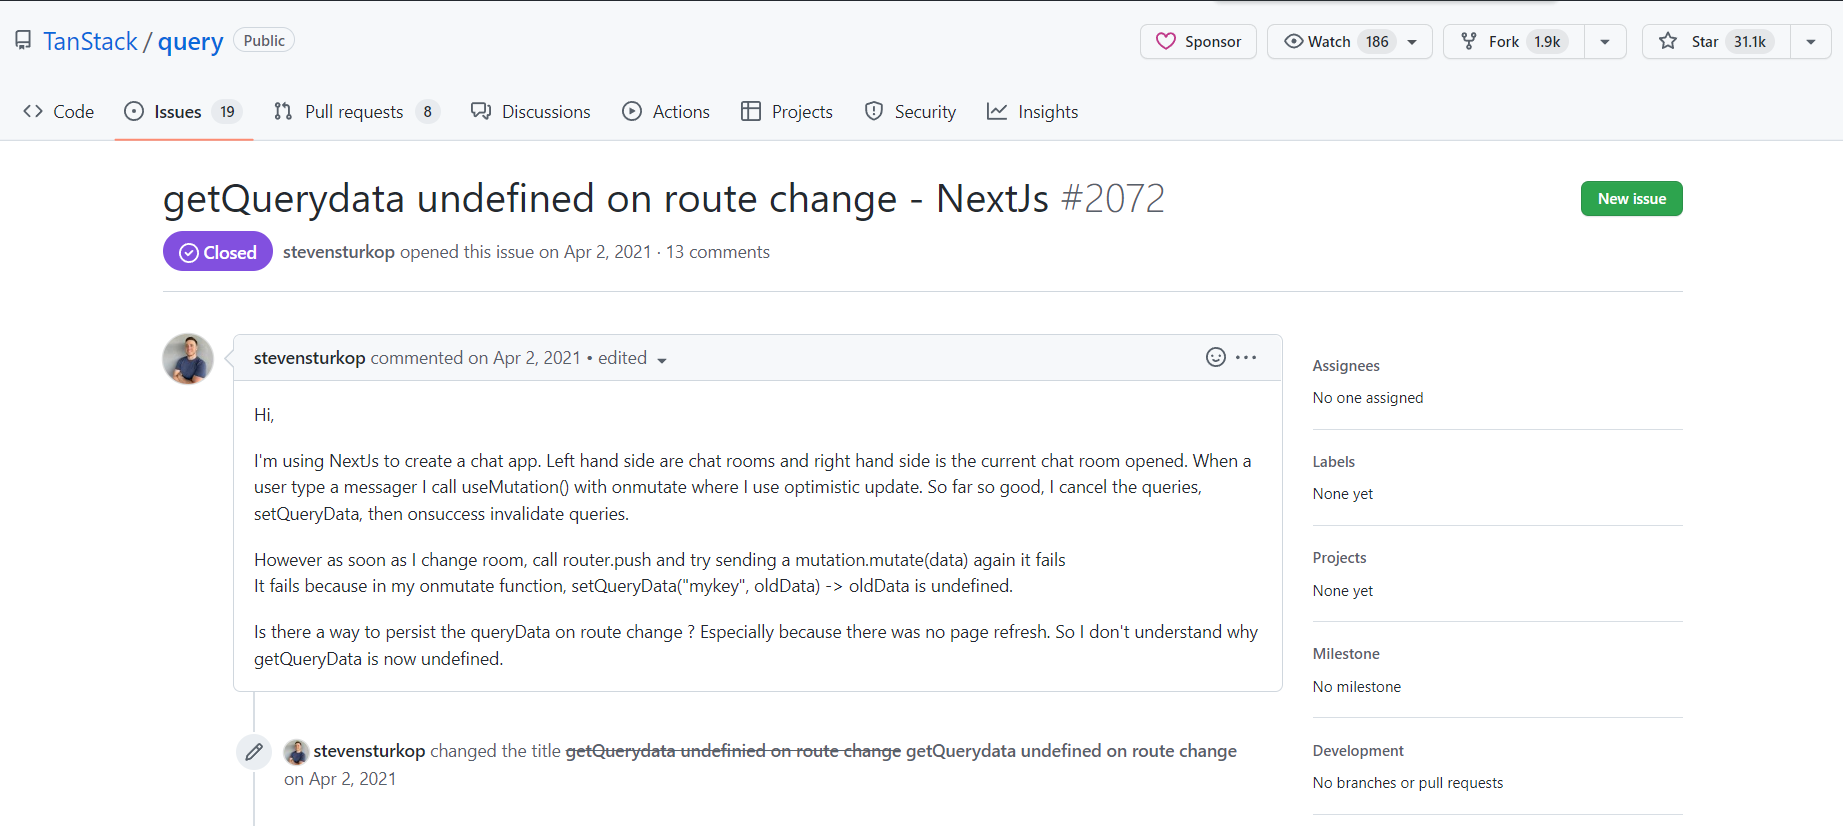Create a New issue
Screen dimensions: 1843x826
tap(1631, 198)
